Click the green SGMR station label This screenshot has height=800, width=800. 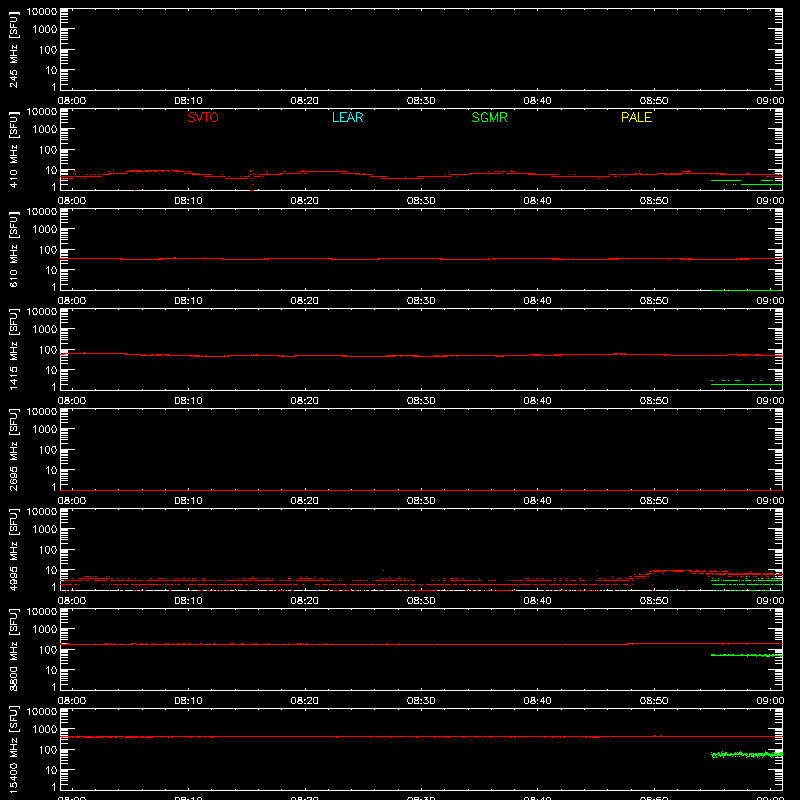(489, 117)
